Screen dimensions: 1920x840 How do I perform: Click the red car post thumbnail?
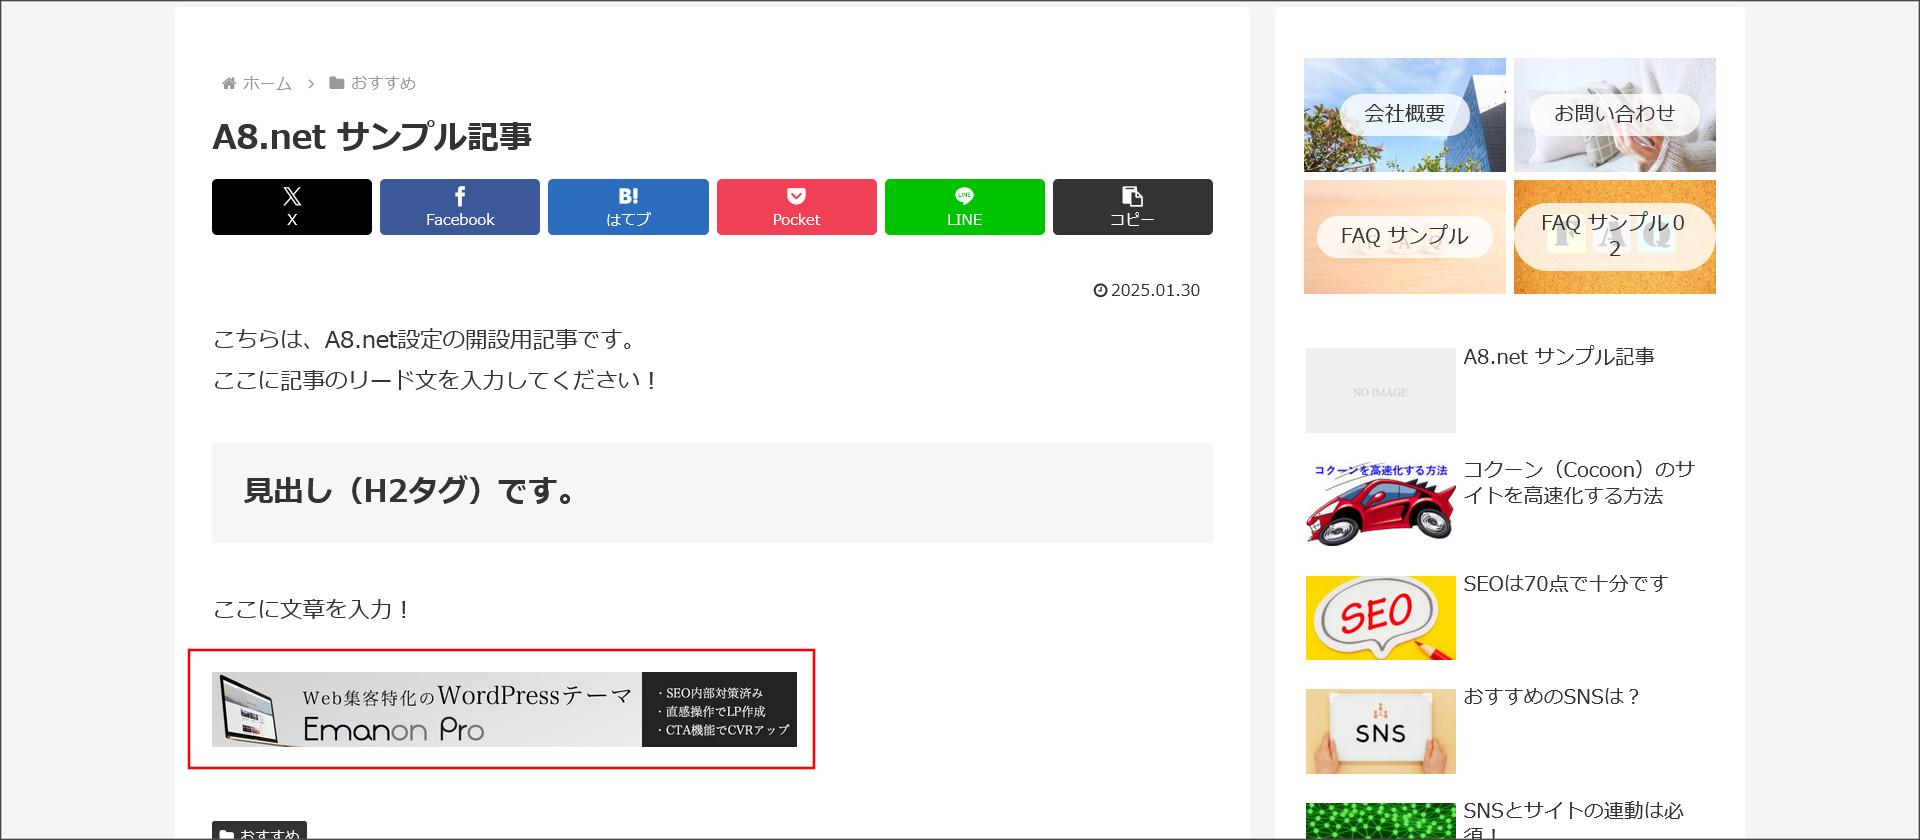tap(1381, 504)
